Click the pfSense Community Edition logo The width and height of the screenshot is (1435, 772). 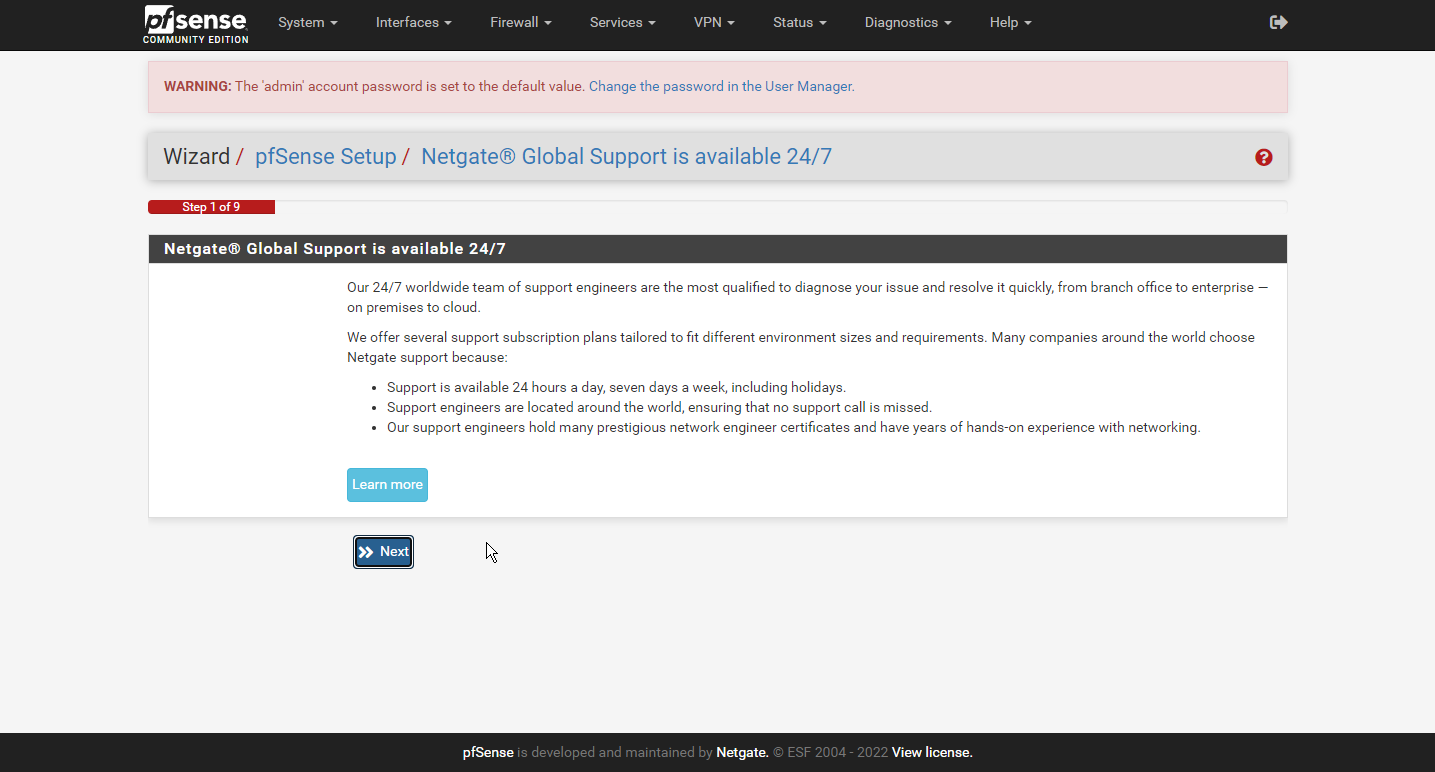[196, 24]
